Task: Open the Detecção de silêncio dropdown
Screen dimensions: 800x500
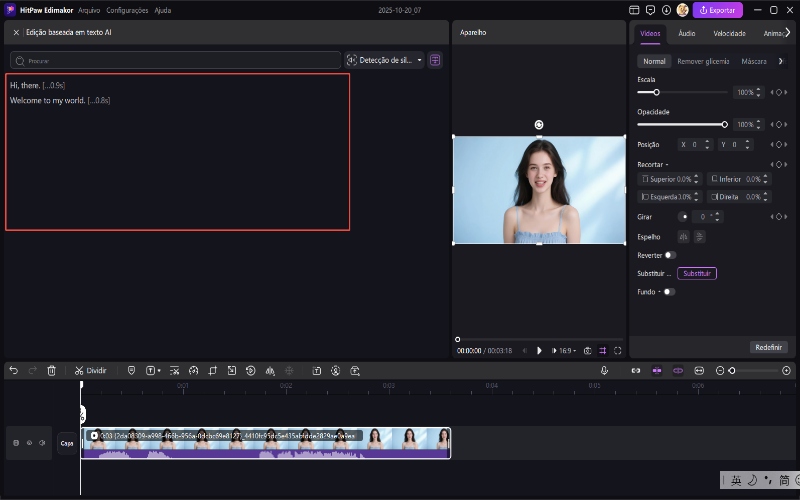Action: pos(384,60)
